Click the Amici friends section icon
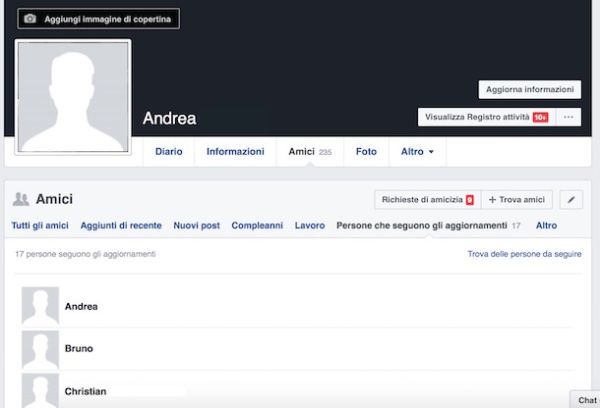Viewport: 600px width, 408px height. coord(20,200)
